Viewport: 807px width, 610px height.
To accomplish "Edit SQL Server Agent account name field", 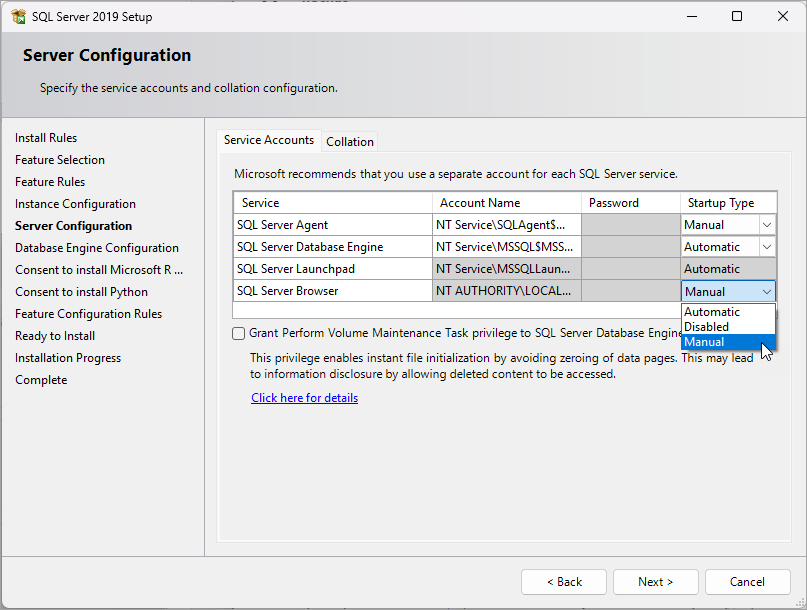I will [507, 225].
